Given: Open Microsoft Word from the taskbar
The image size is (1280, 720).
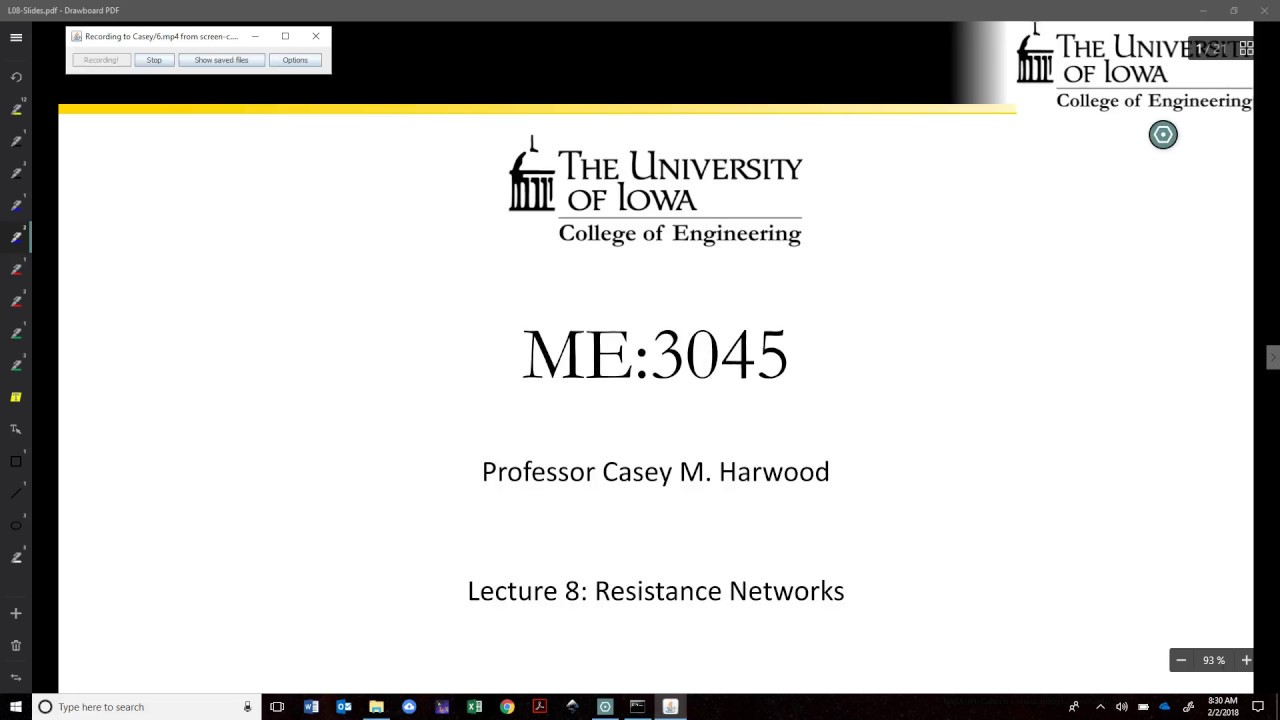Looking at the screenshot, I should pos(311,707).
